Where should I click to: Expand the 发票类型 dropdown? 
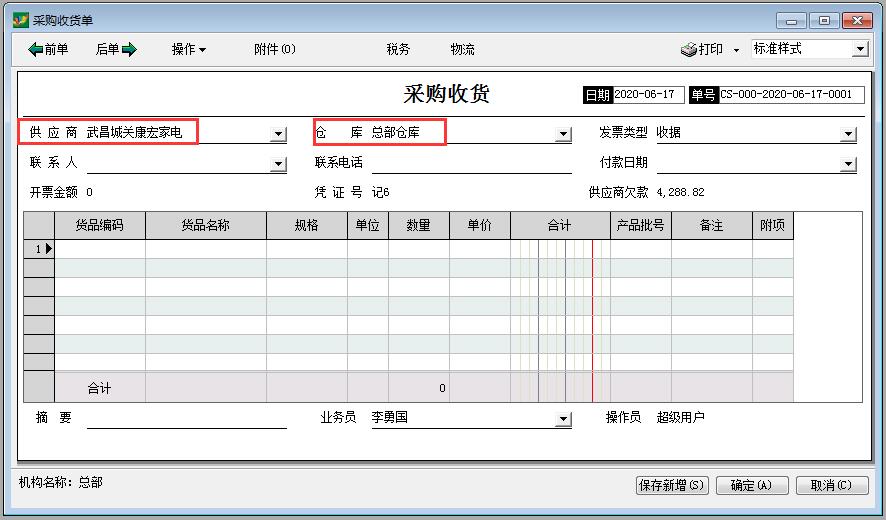tap(848, 134)
